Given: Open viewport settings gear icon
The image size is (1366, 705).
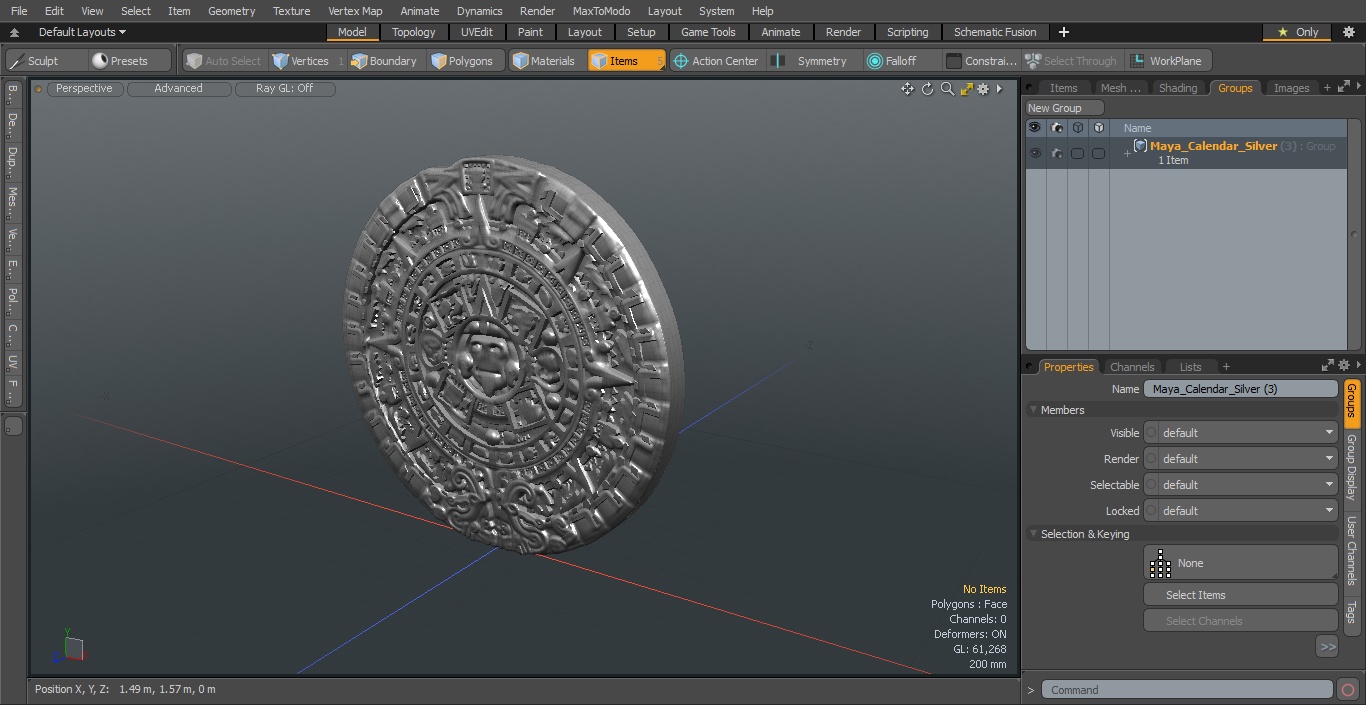Looking at the screenshot, I should pyautogui.click(x=983, y=89).
